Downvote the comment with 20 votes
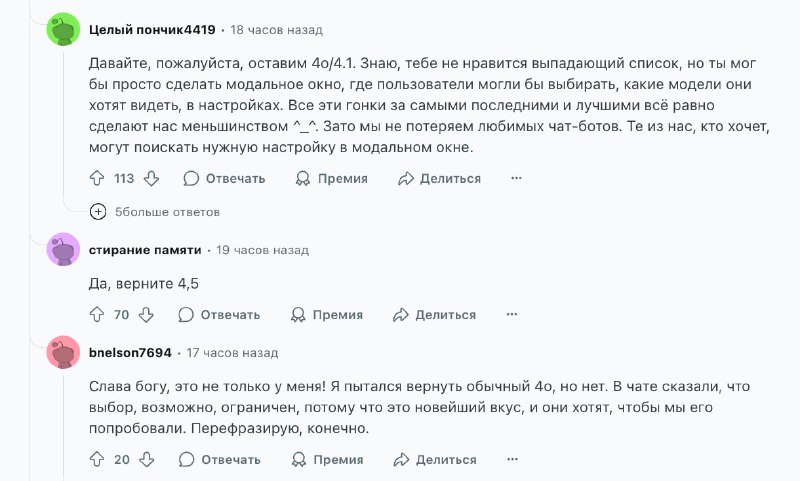This screenshot has height=481, width=800. pyautogui.click(x=146, y=459)
